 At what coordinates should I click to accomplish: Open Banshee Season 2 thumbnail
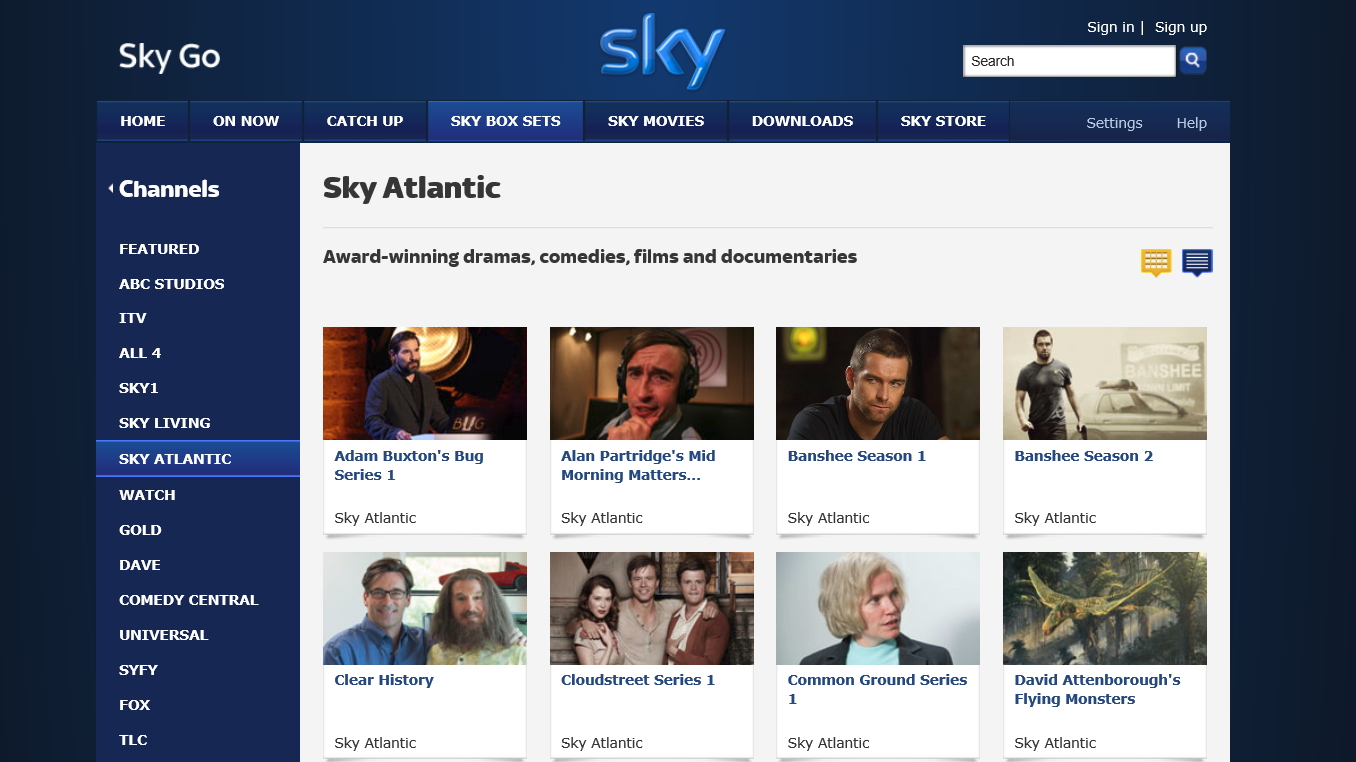1105,383
